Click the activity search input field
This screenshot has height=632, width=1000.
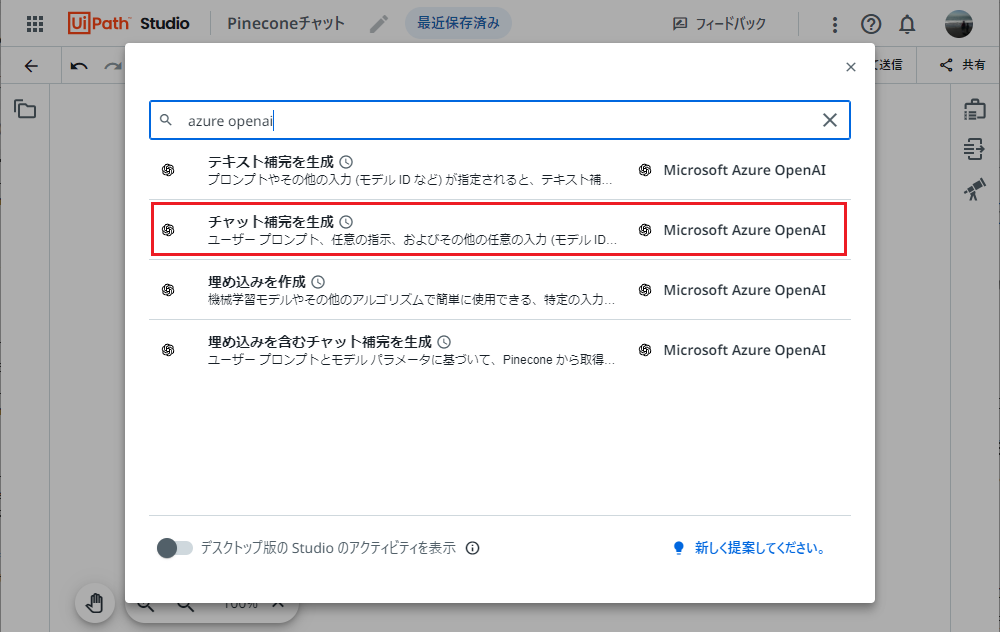(500, 120)
